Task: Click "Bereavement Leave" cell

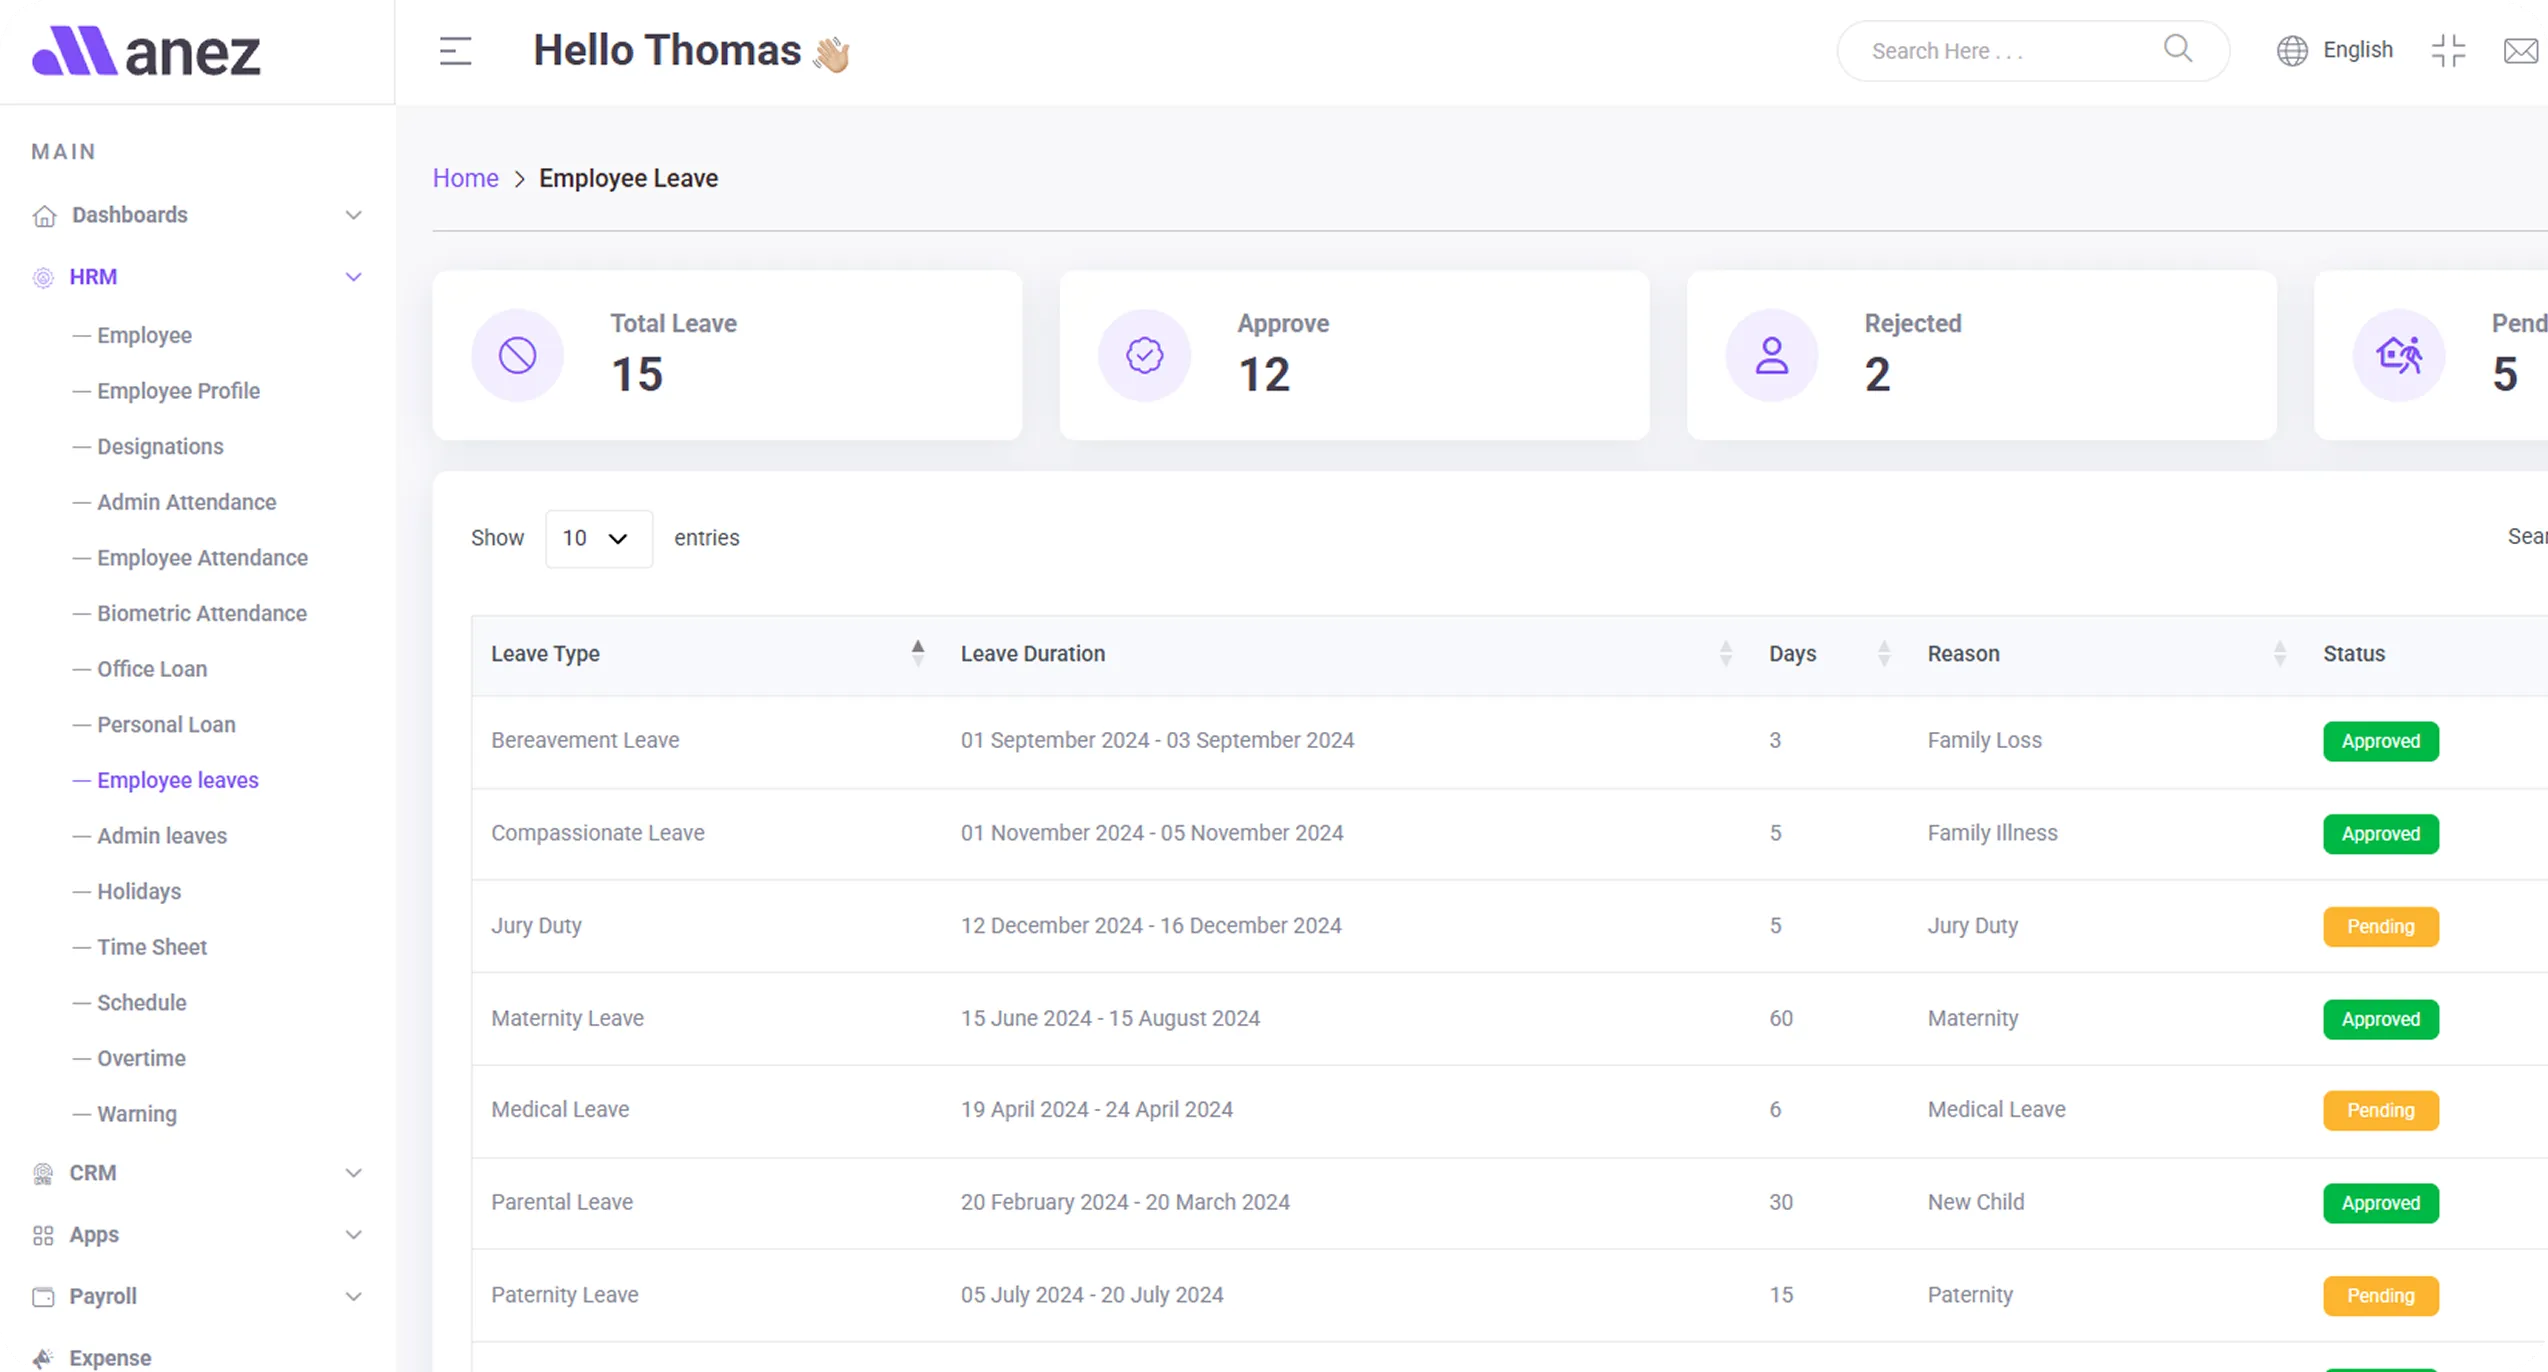Action: tap(585, 740)
